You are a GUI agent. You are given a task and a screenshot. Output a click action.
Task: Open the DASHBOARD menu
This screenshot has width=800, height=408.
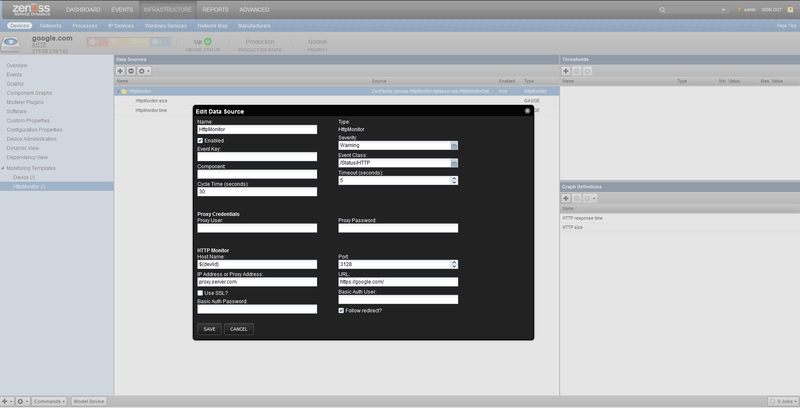click(x=83, y=10)
